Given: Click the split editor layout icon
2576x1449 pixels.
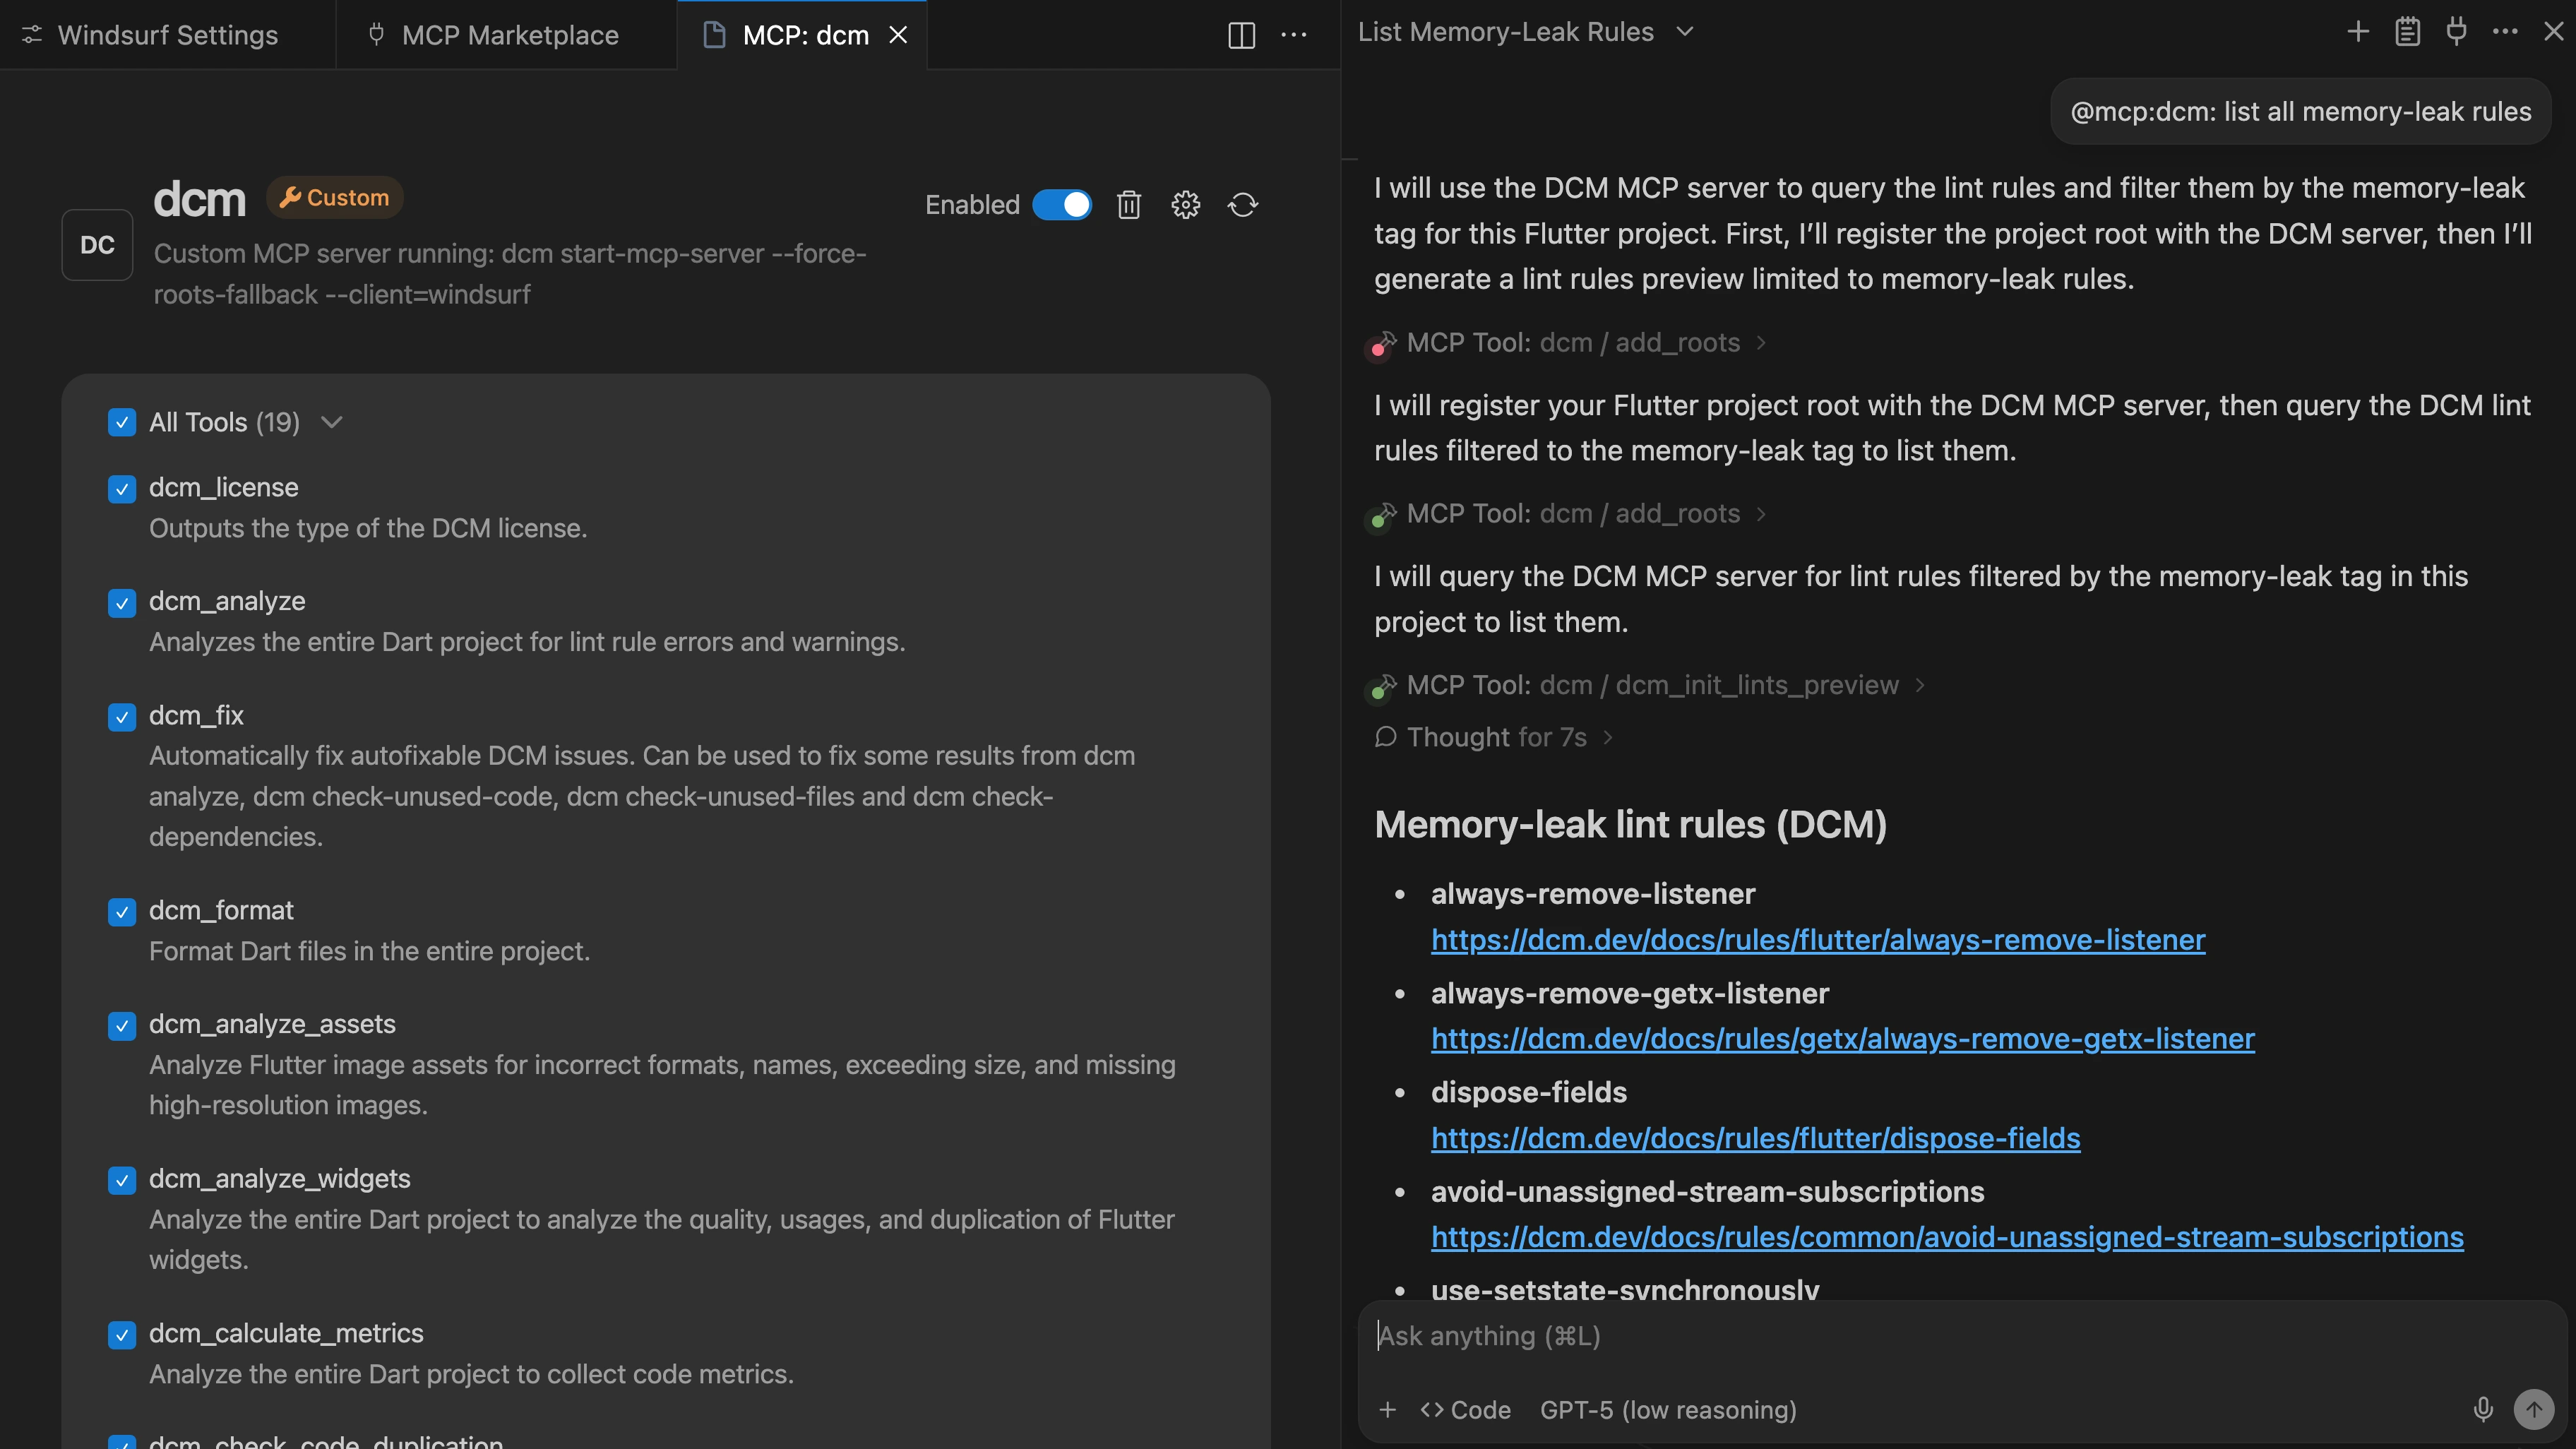Looking at the screenshot, I should tap(1241, 35).
